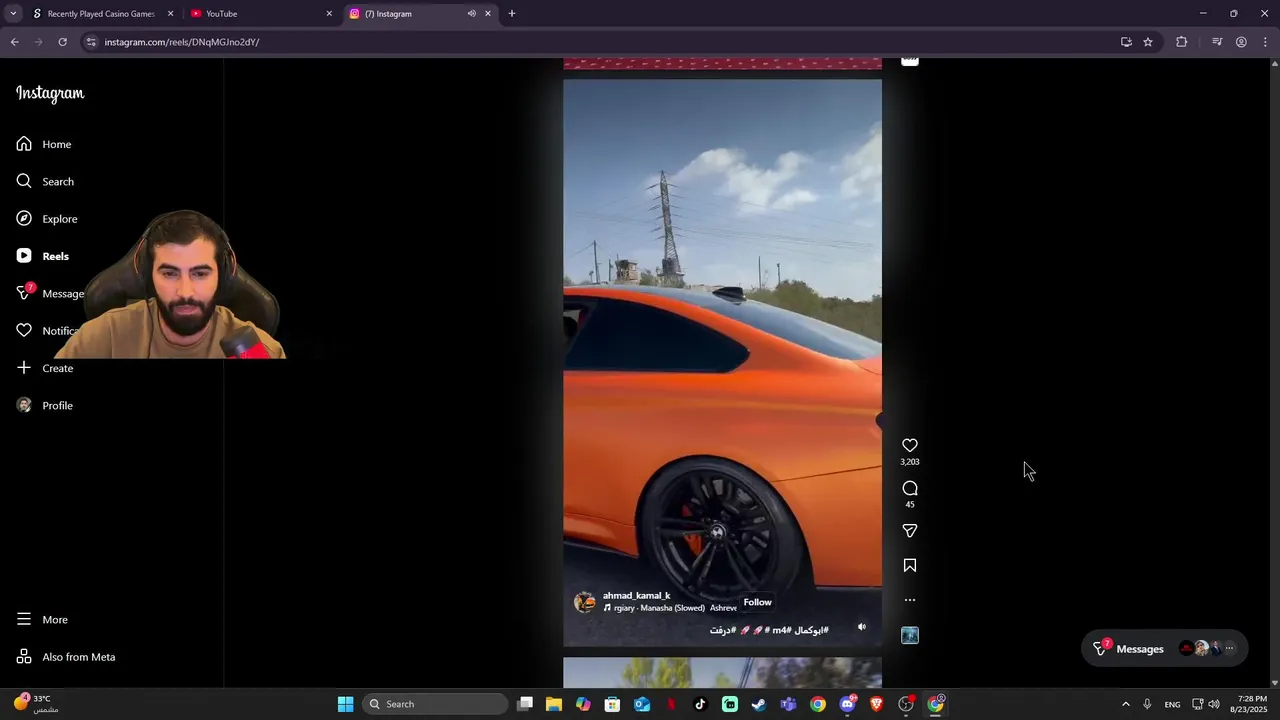Open Also from Meta in the sidebar
This screenshot has height=720, width=1280.
pyautogui.click(x=66, y=657)
